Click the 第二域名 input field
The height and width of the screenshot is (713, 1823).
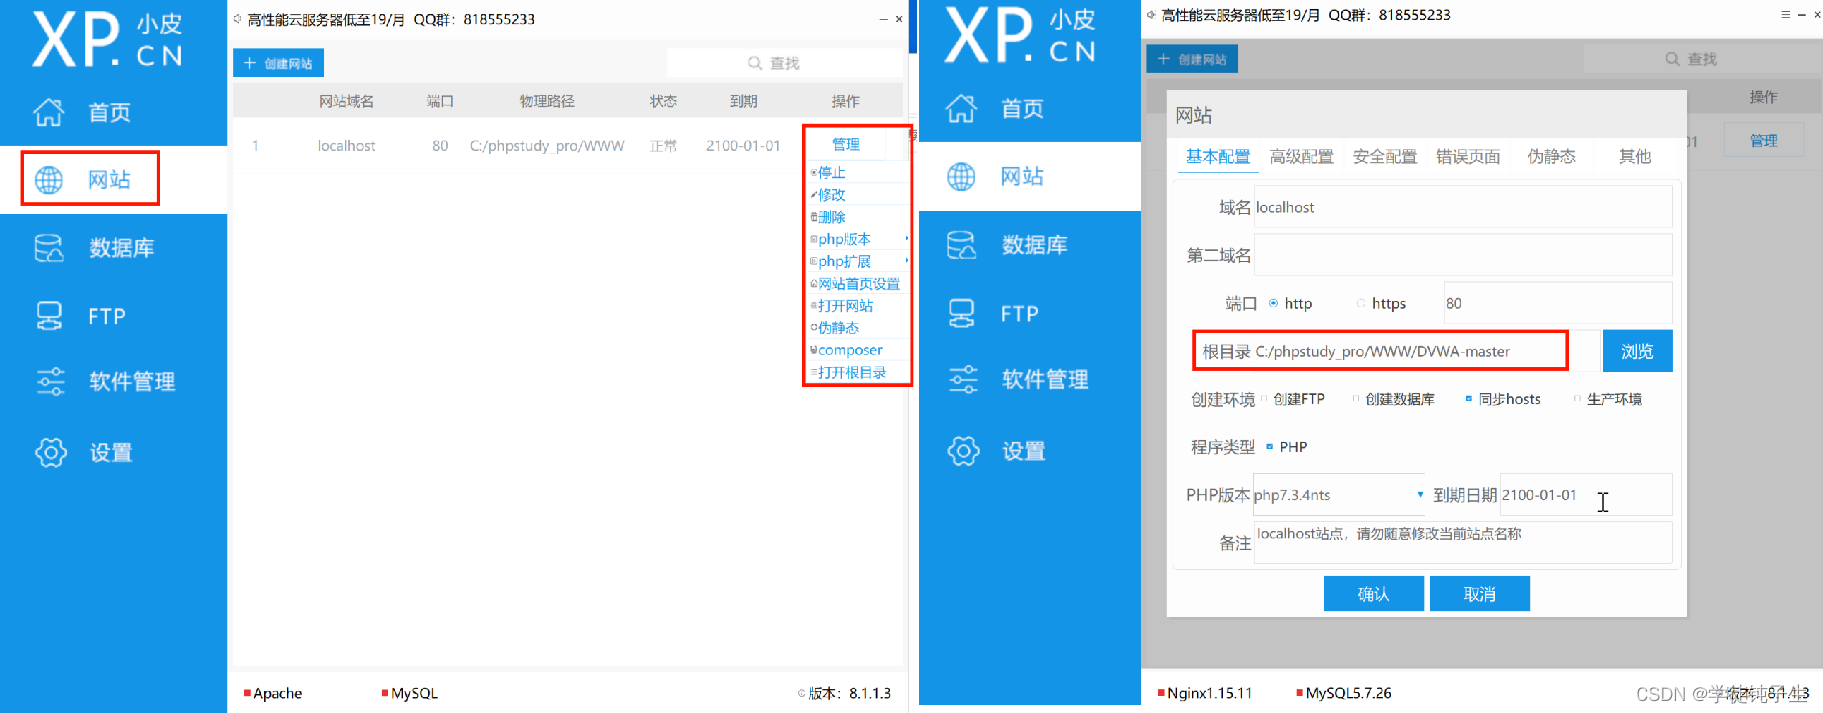pyautogui.click(x=1463, y=255)
